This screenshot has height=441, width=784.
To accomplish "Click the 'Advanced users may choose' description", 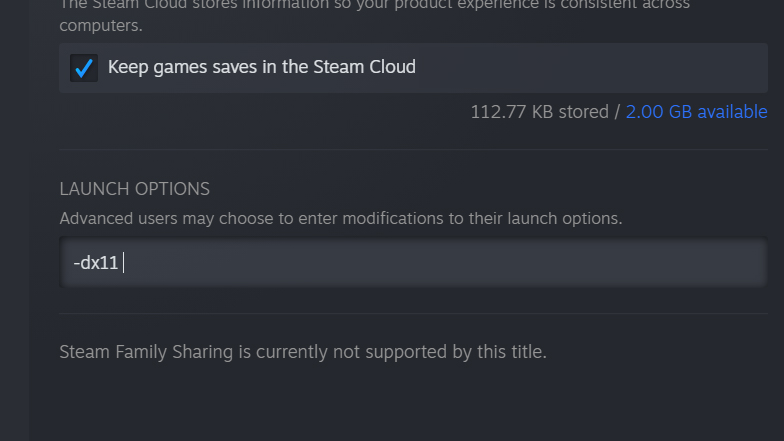I will (340, 218).
